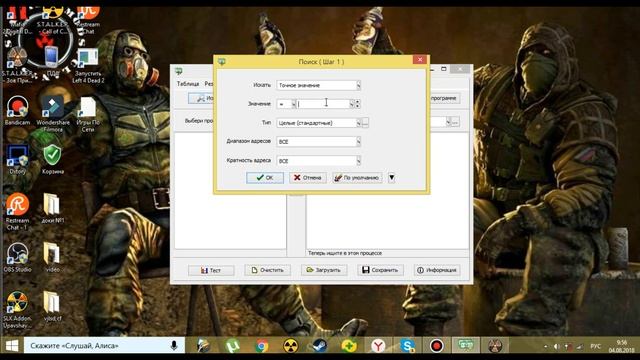Click the partly hidden о программе button

coord(444,98)
